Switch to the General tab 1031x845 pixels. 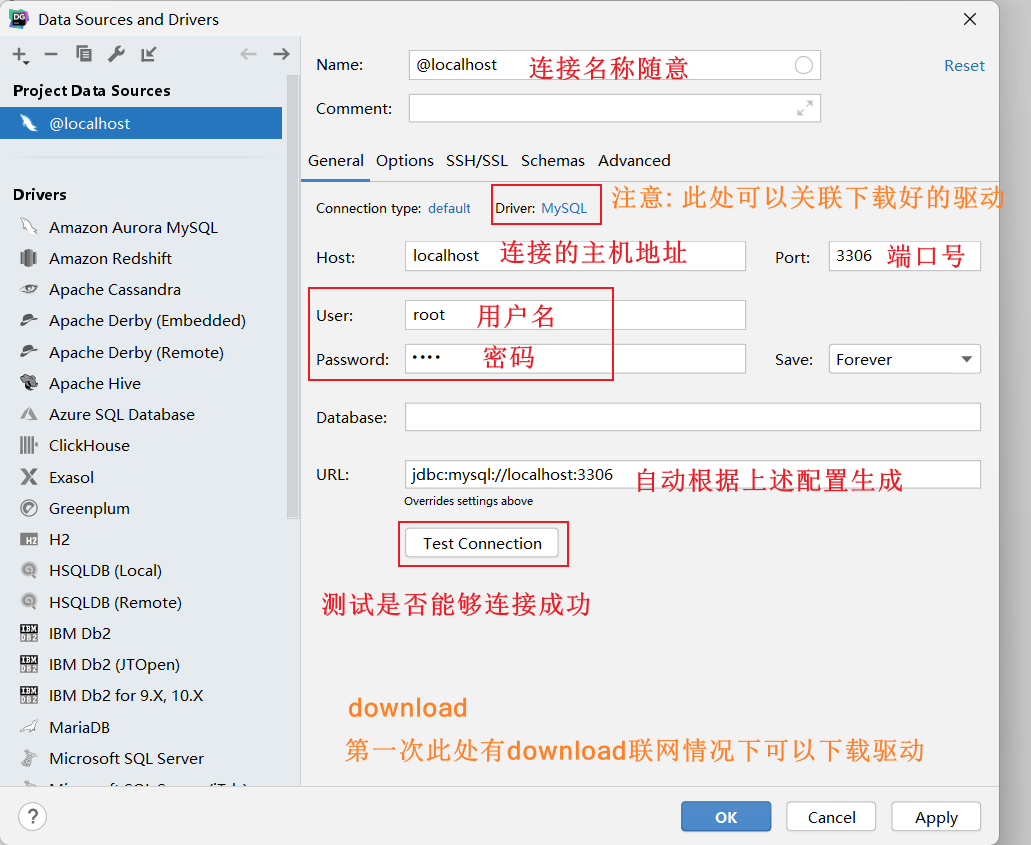coord(335,160)
